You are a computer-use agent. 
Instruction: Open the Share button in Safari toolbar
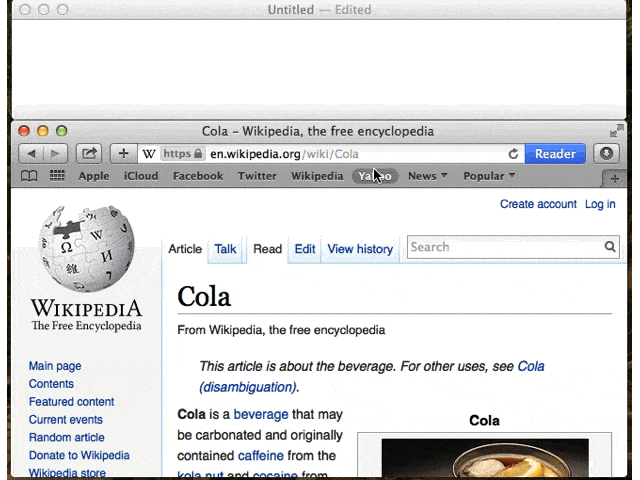click(x=89, y=154)
